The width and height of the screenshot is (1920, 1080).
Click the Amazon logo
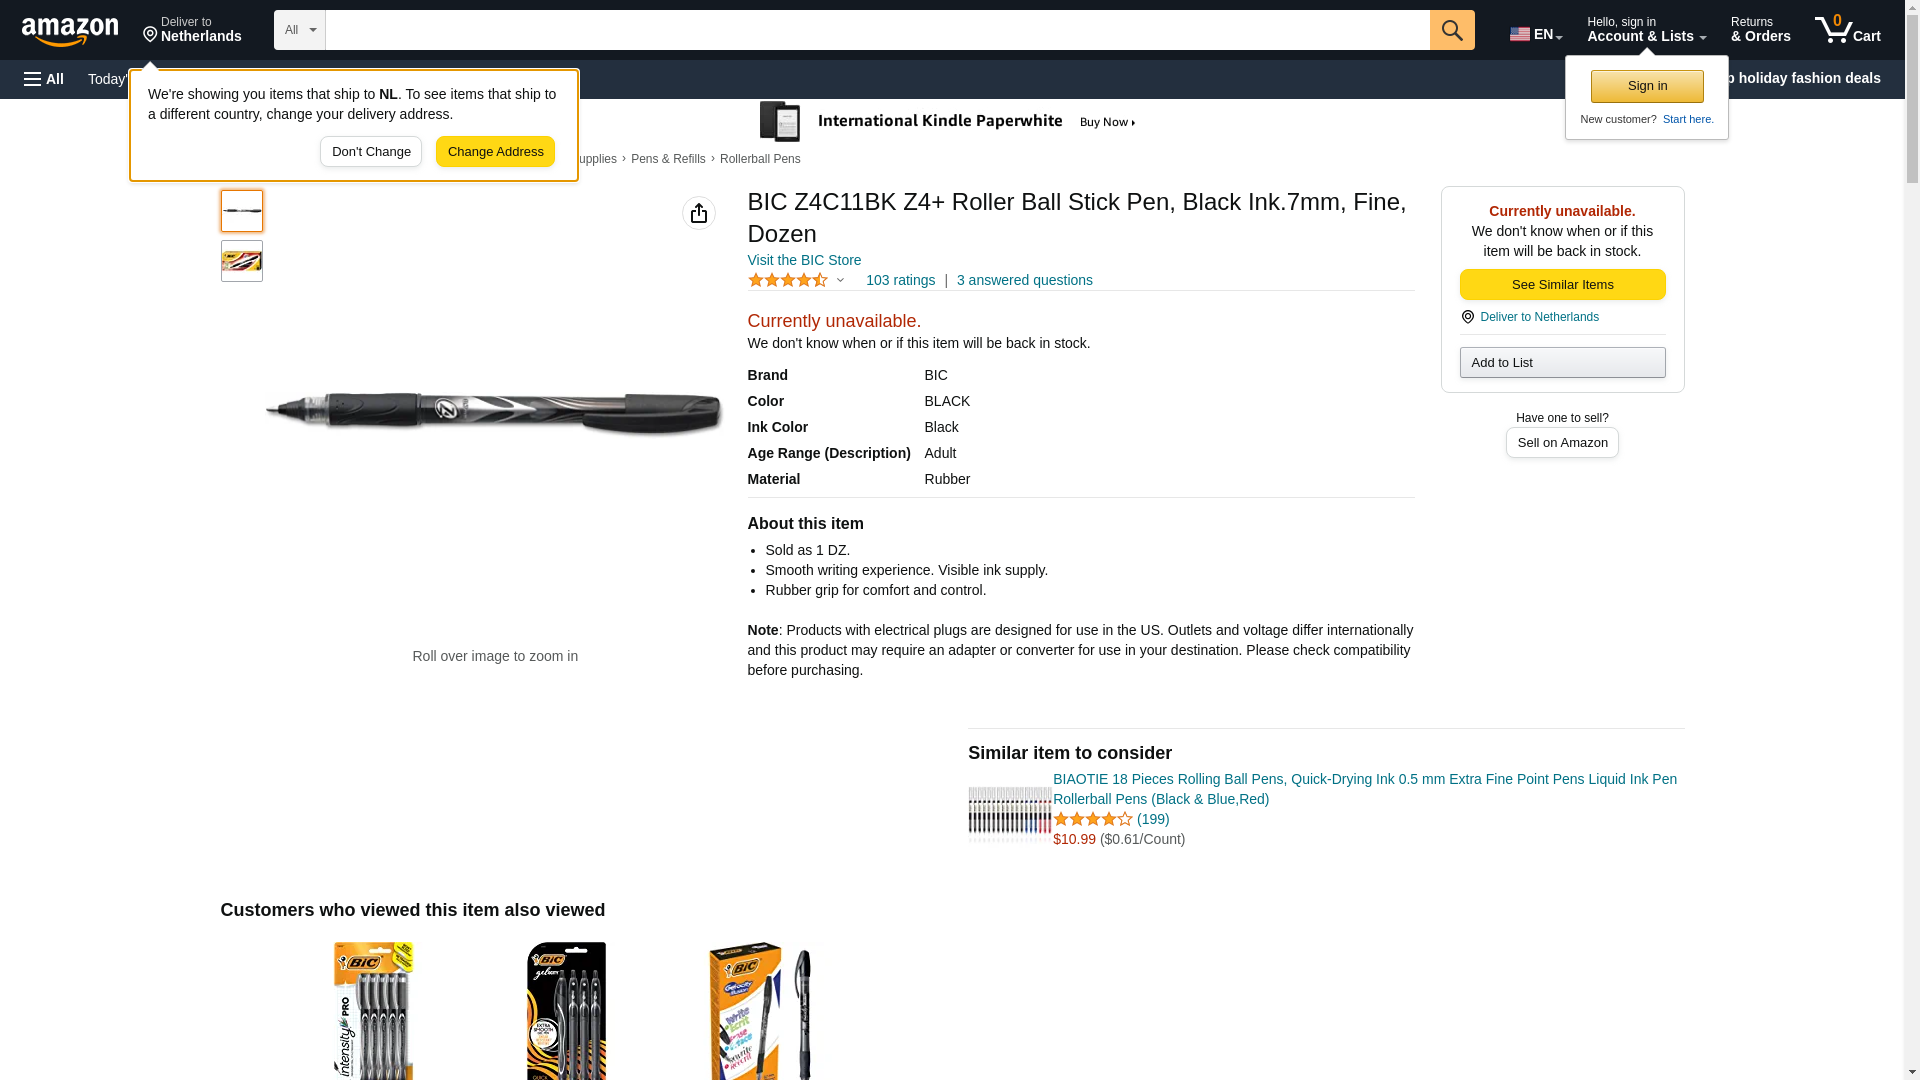click(x=70, y=31)
